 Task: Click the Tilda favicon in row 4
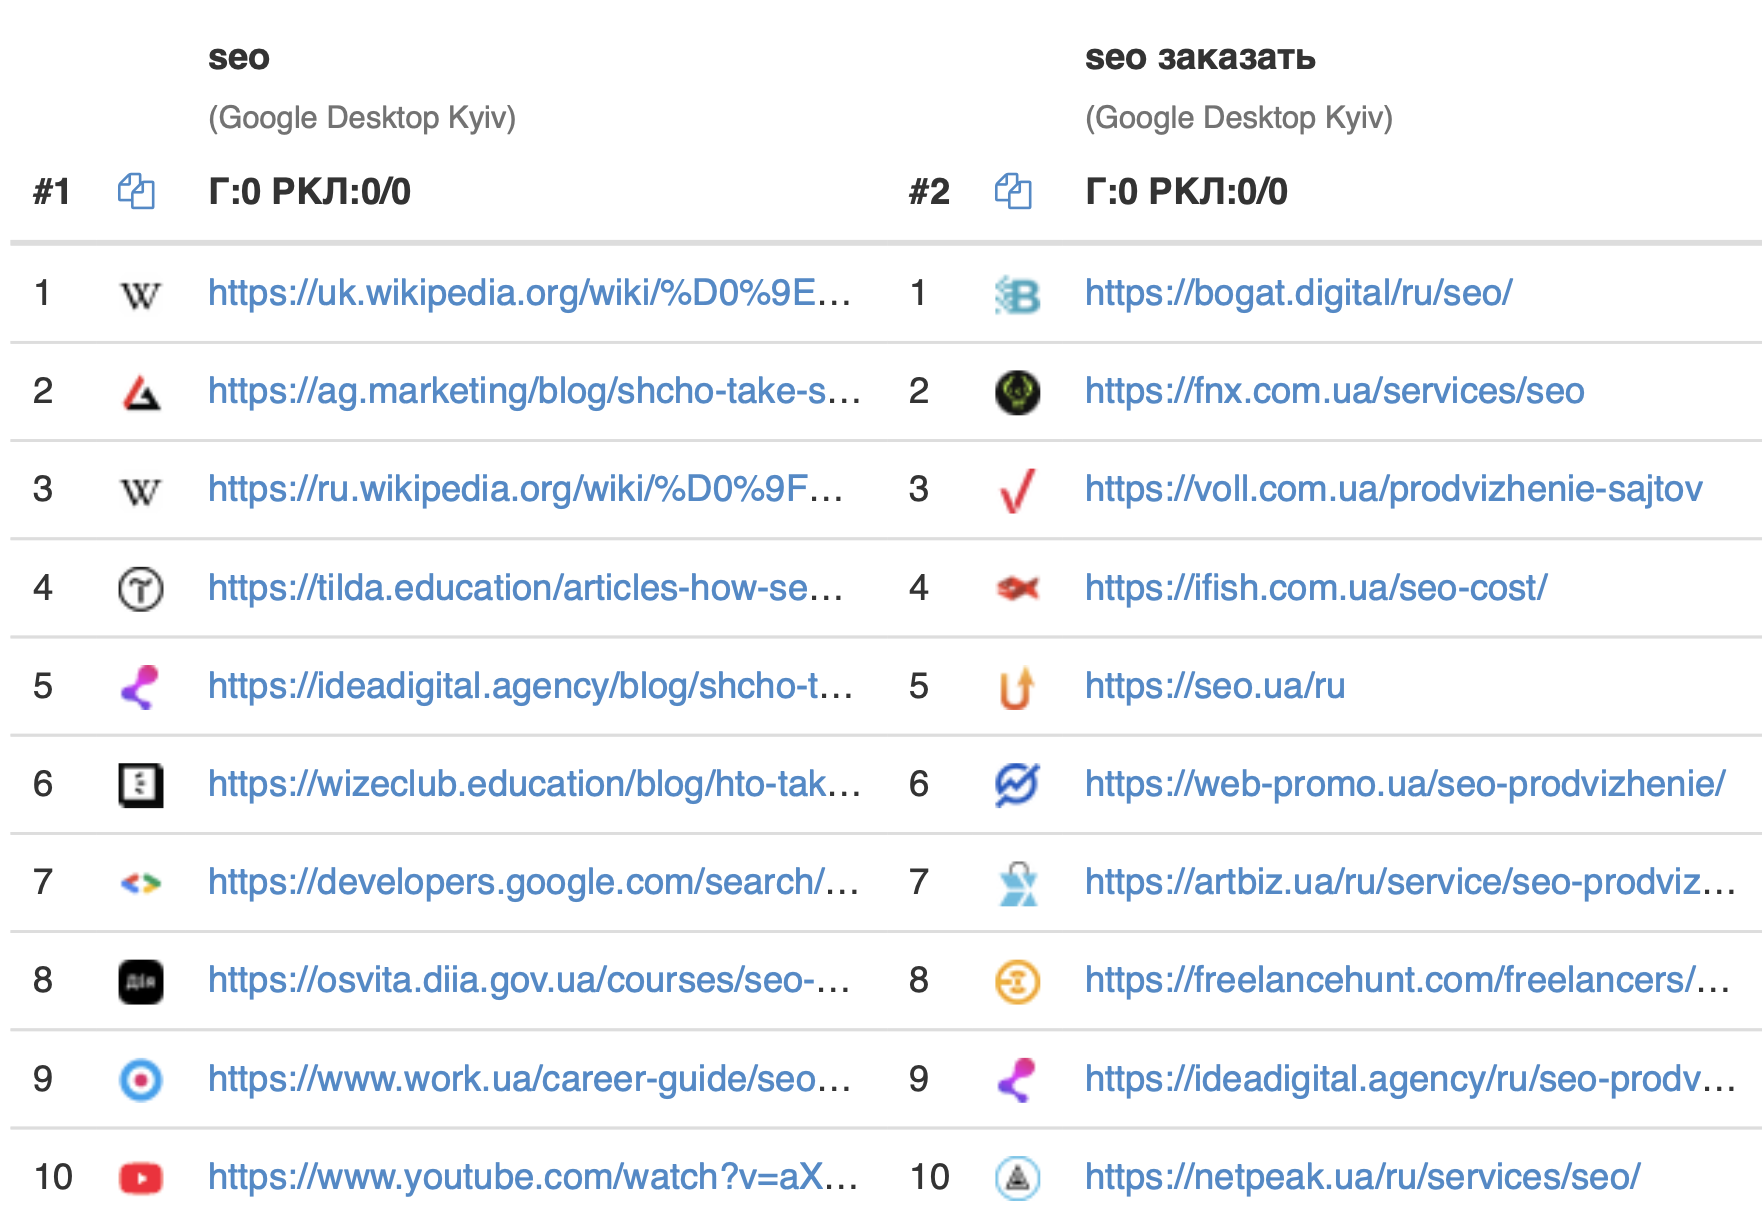pyautogui.click(x=141, y=589)
